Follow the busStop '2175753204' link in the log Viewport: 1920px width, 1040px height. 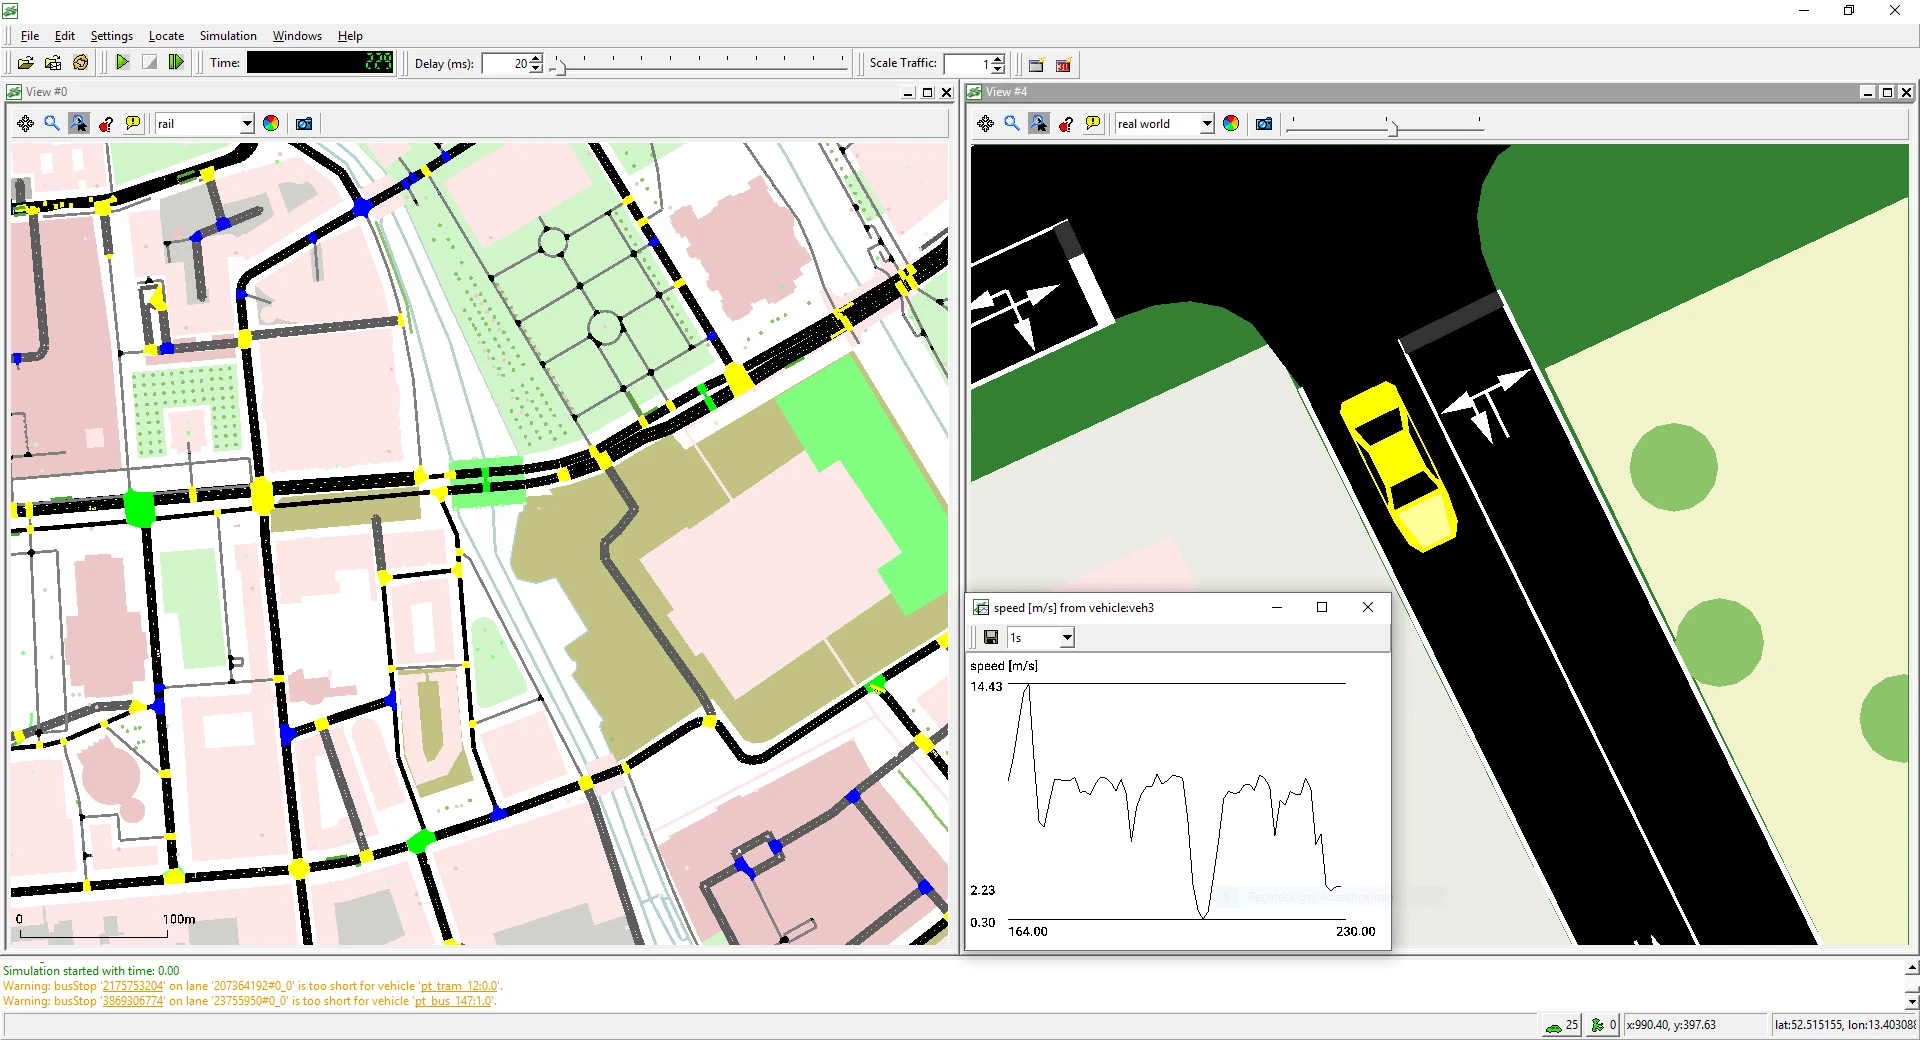point(131,985)
